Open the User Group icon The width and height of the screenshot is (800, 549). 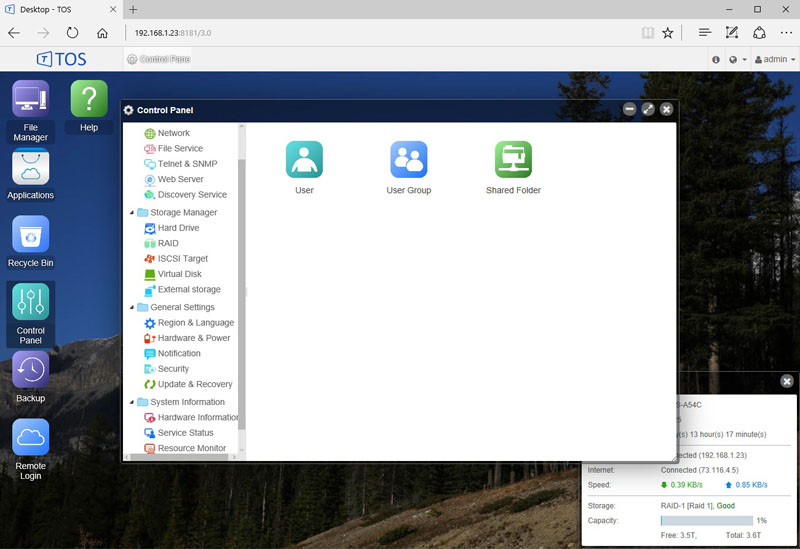[408, 160]
